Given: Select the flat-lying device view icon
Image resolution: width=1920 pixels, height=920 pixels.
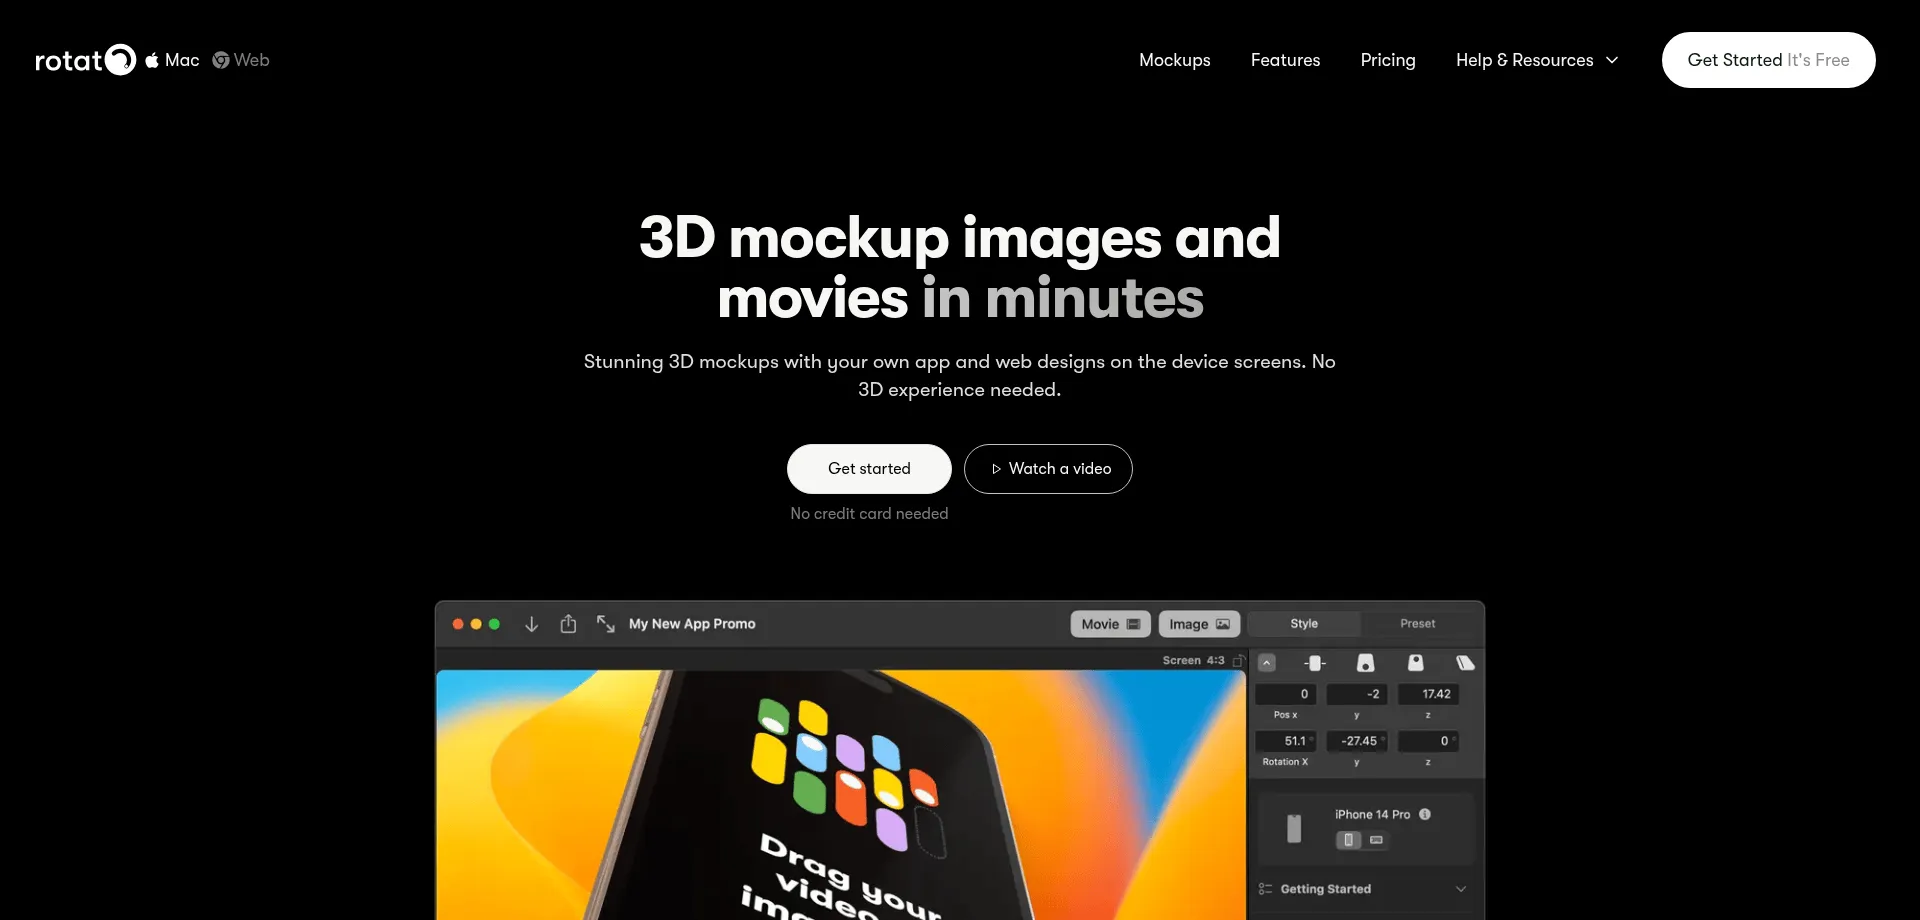Looking at the screenshot, I should tap(1465, 663).
